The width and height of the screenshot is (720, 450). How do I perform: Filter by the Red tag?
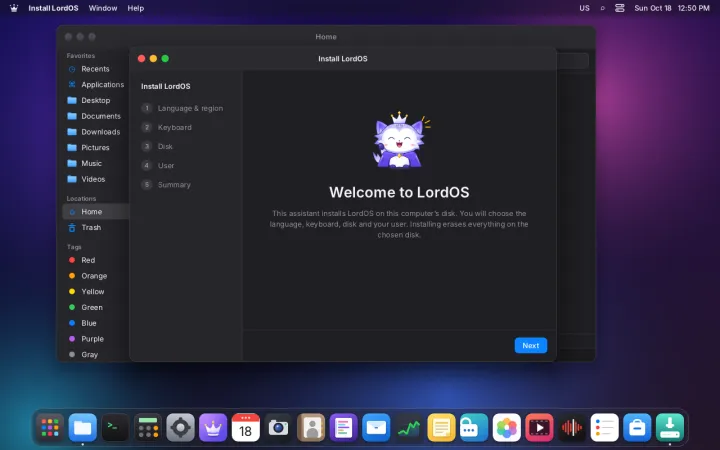pyautogui.click(x=96, y=260)
